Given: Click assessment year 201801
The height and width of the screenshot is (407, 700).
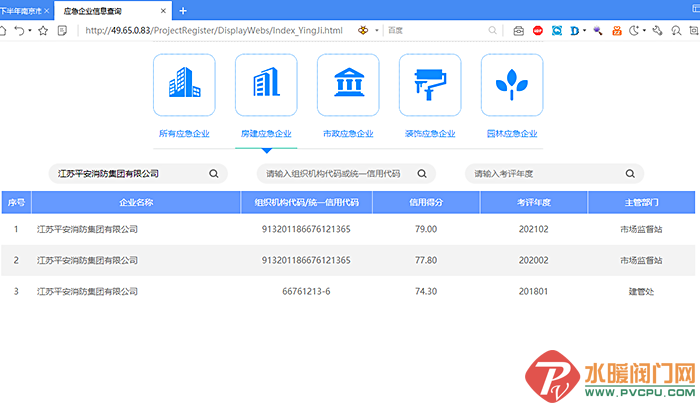Looking at the screenshot, I should pyautogui.click(x=533, y=291).
